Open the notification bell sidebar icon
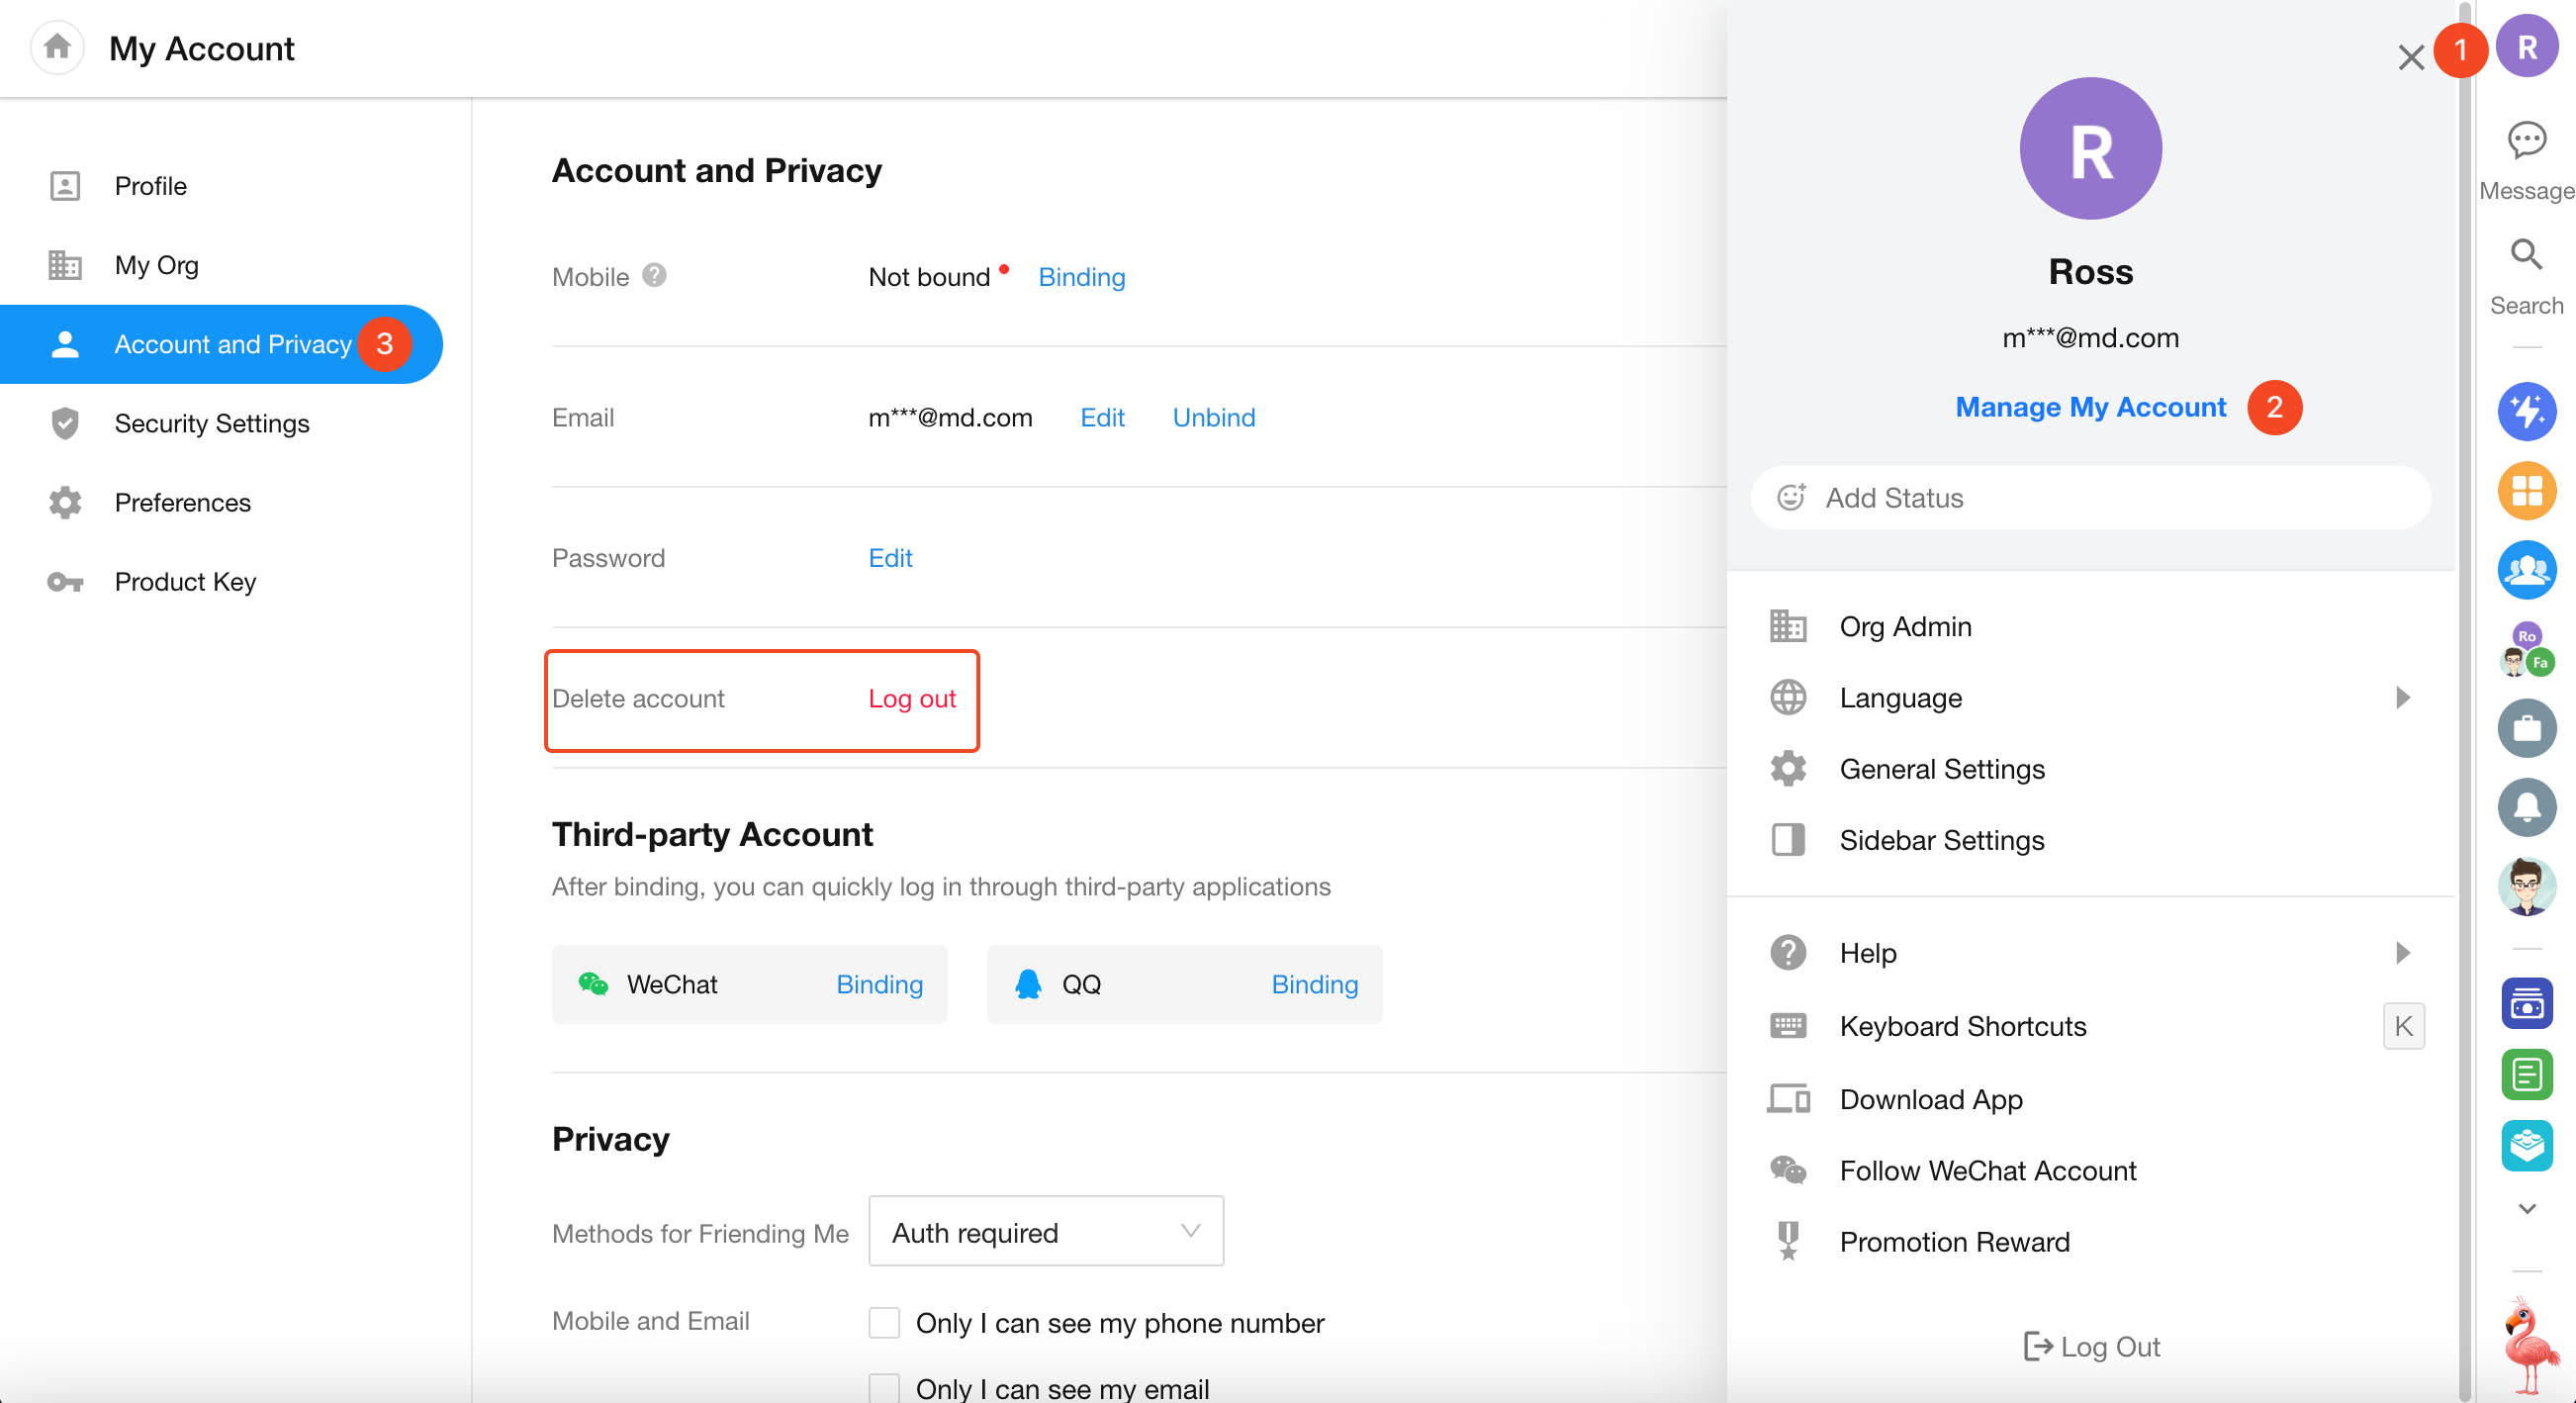This screenshot has width=2576, height=1403. [2526, 806]
